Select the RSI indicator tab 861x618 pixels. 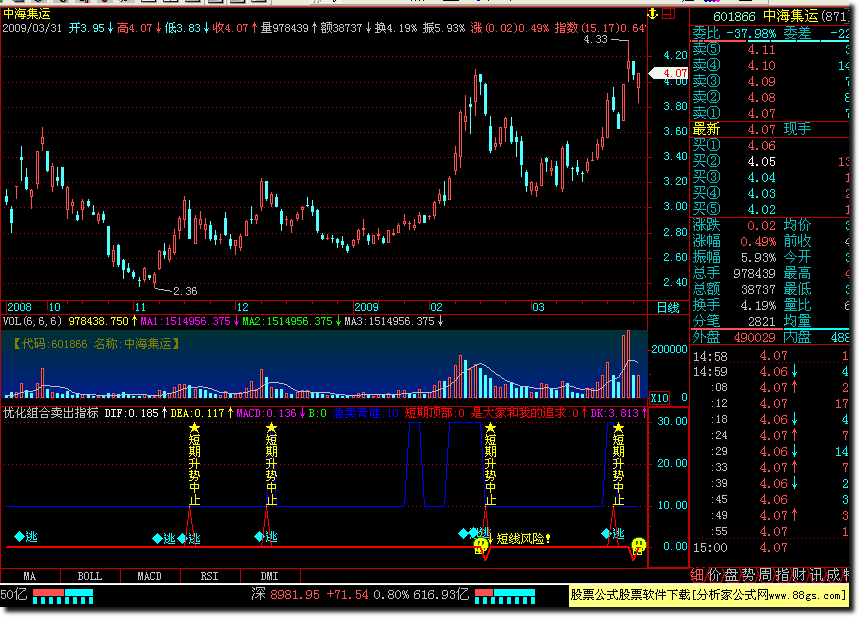209,576
